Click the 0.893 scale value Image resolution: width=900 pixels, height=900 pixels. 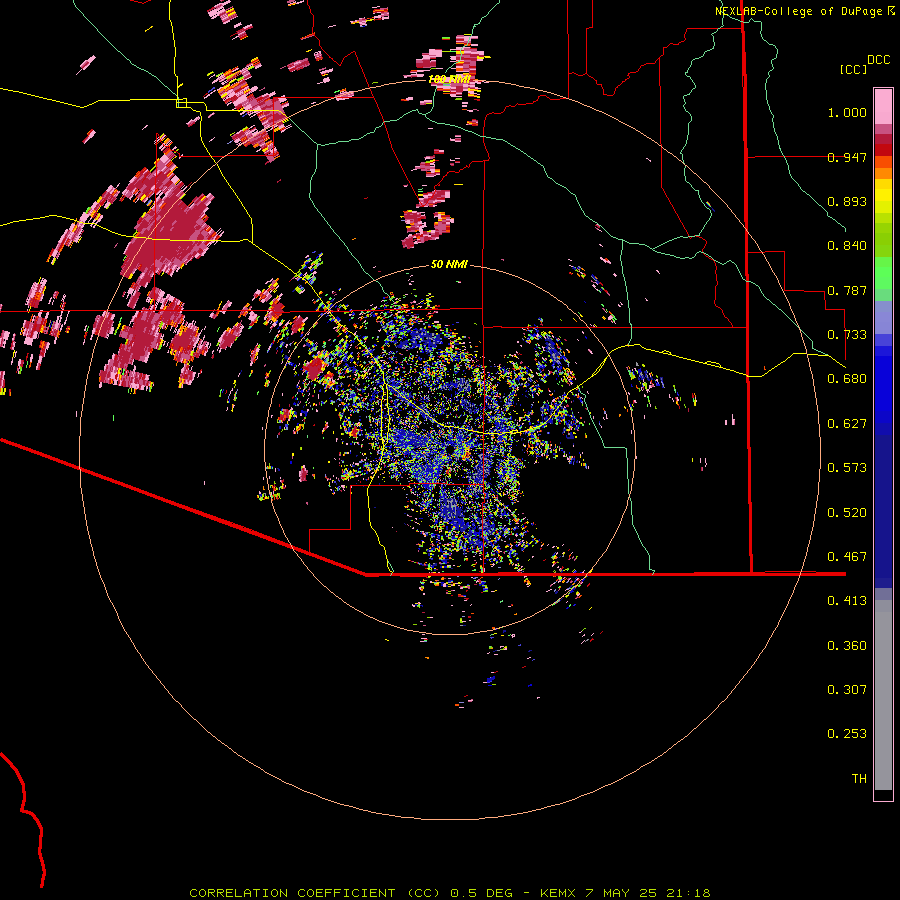coord(847,201)
